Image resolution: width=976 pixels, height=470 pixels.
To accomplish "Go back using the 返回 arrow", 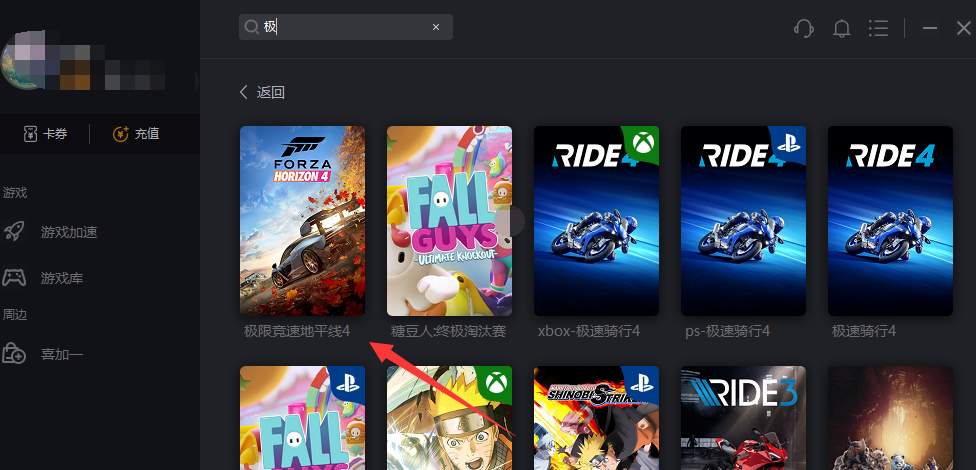I will (243, 92).
